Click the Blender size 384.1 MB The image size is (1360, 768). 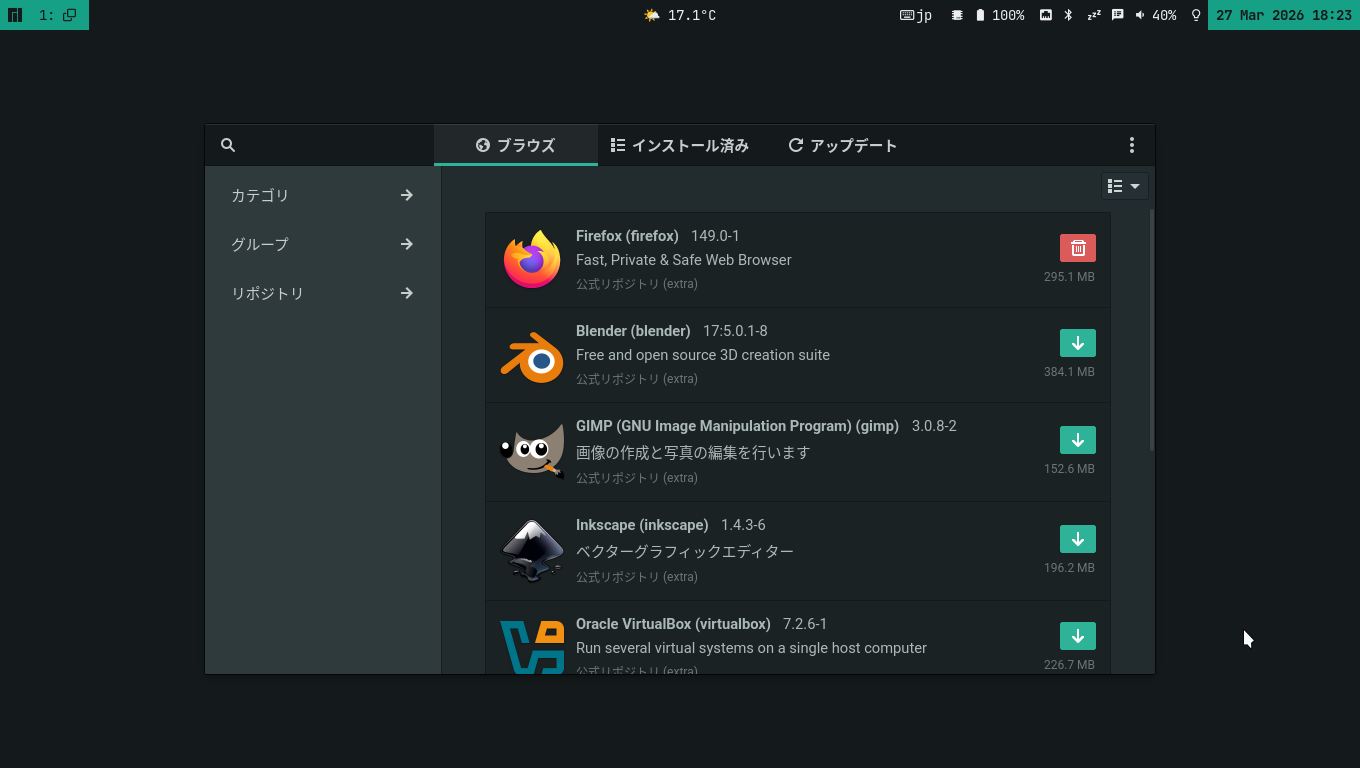[x=1069, y=372]
